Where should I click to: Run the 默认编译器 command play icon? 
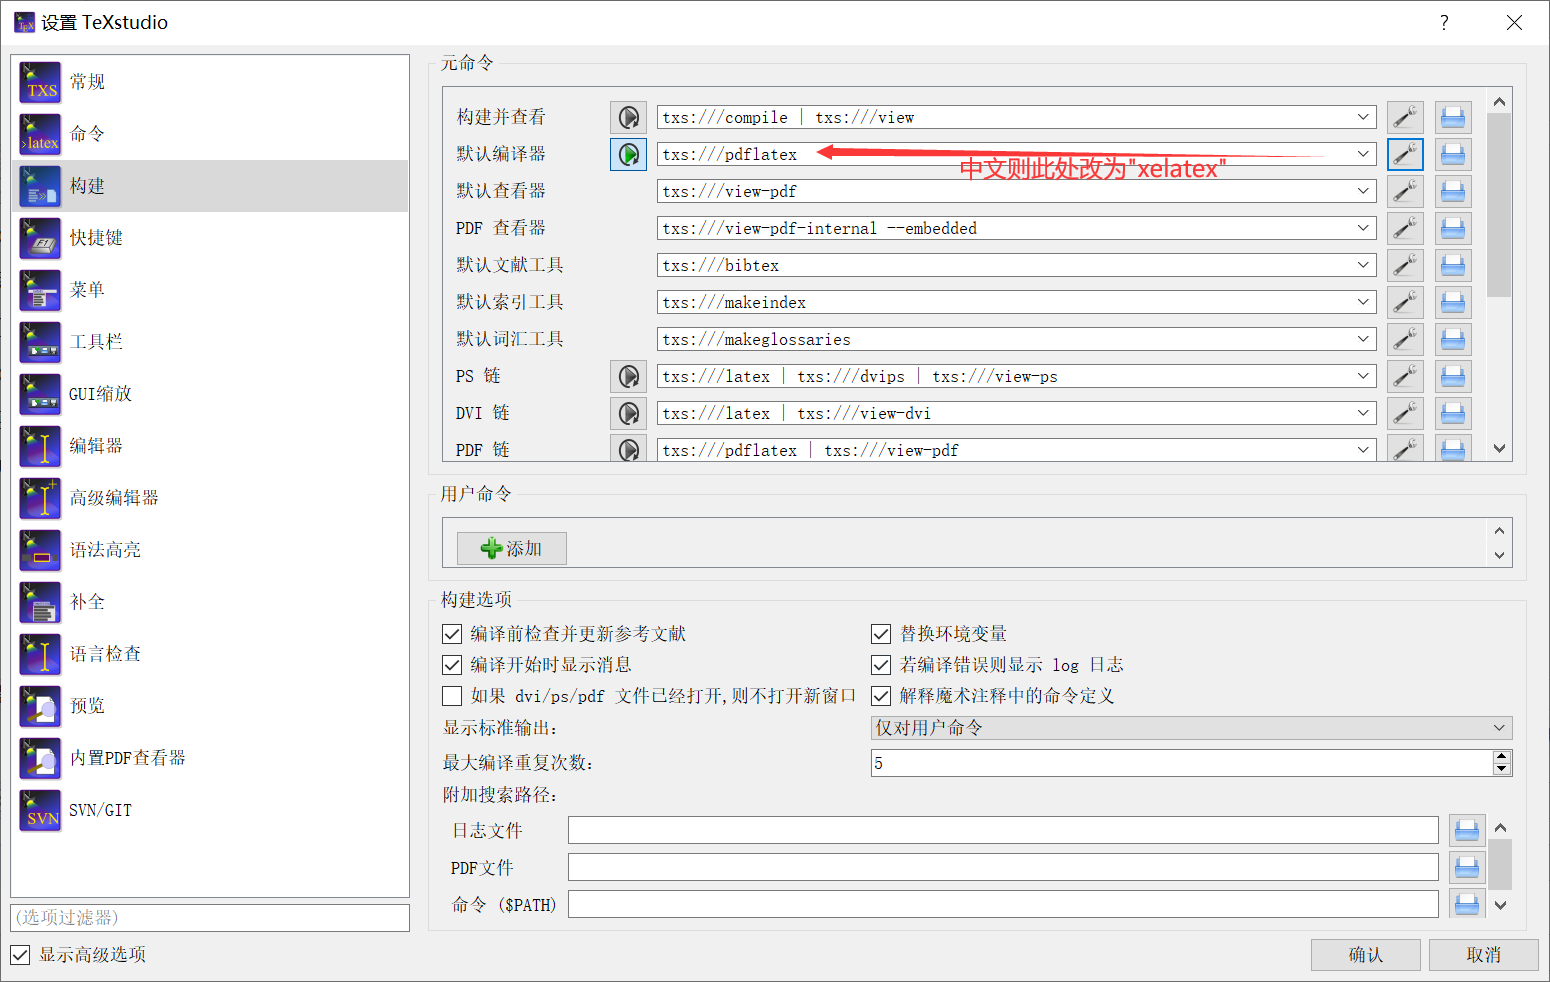click(x=628, y=154)
